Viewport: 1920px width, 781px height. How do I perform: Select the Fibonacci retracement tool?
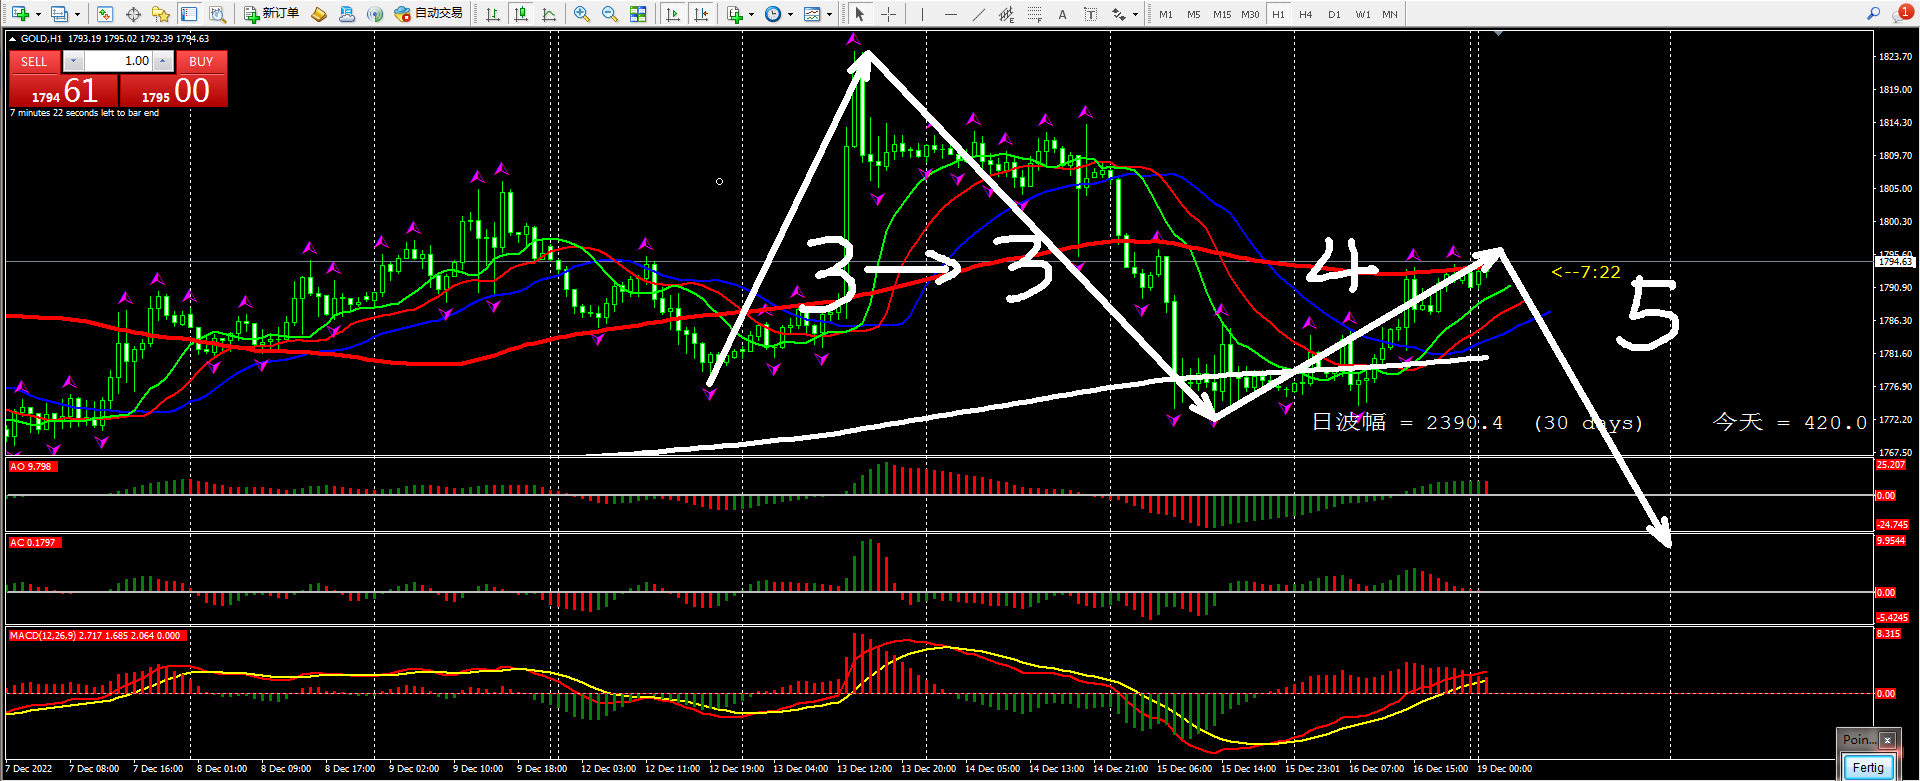[1035, 14]
